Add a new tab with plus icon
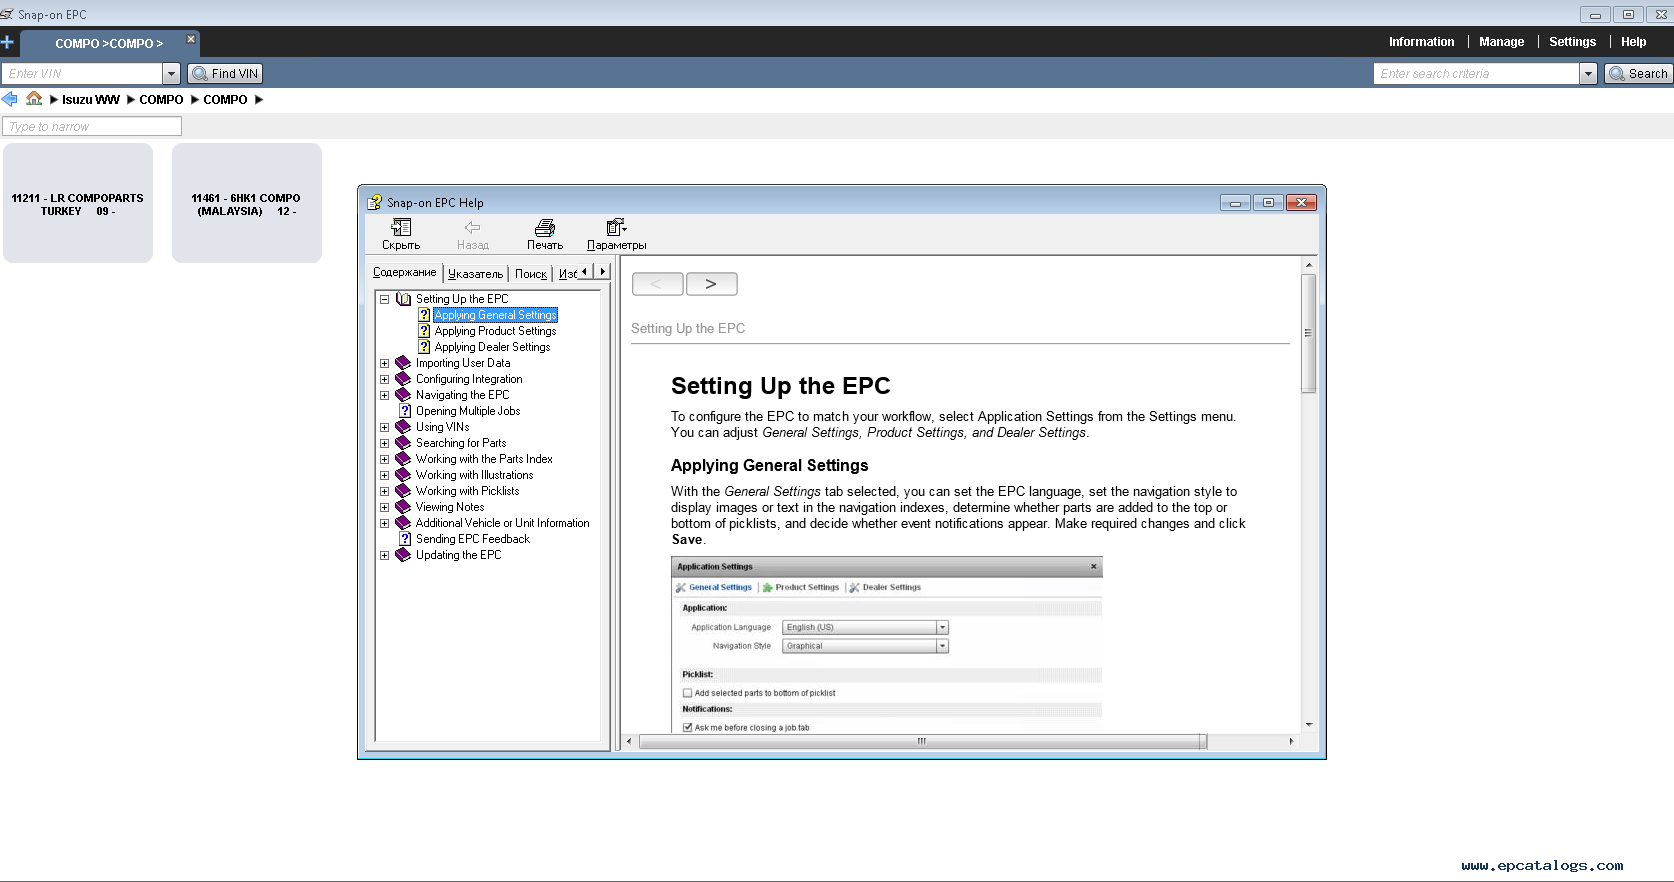Screen dimensions: 1674x882 [7, 42]
